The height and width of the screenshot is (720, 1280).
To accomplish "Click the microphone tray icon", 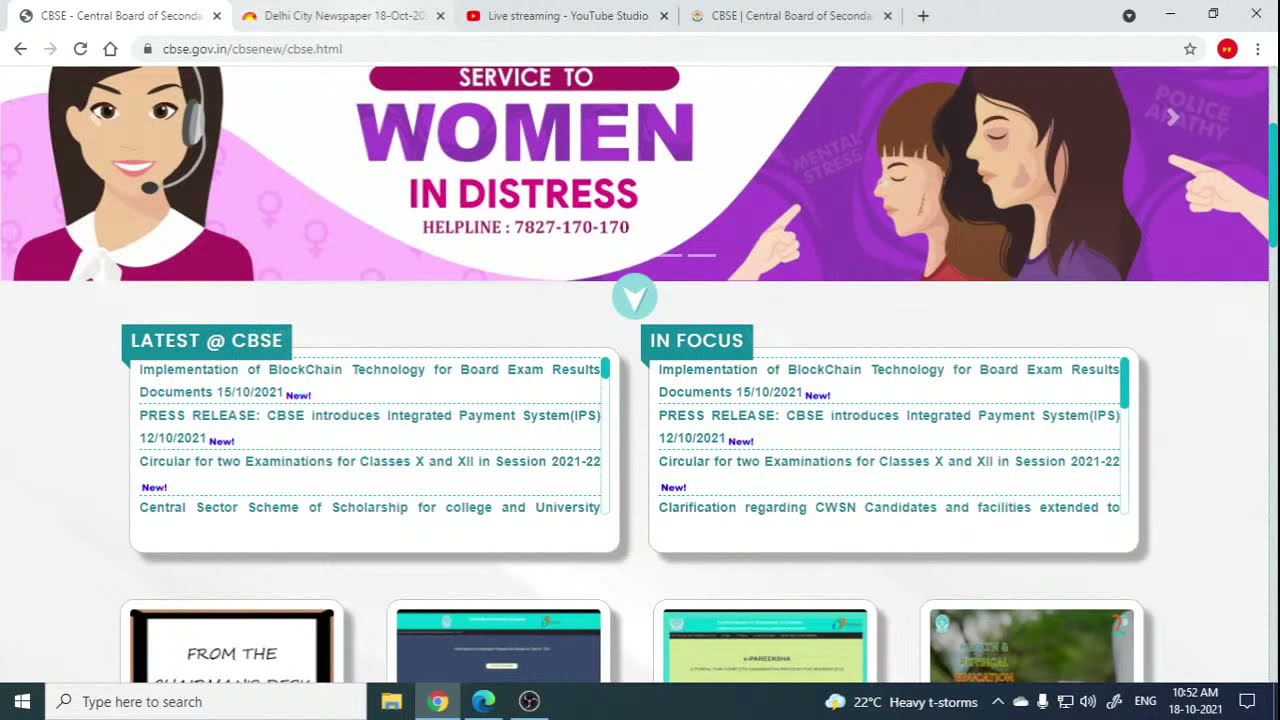I will coord(1043,702).
